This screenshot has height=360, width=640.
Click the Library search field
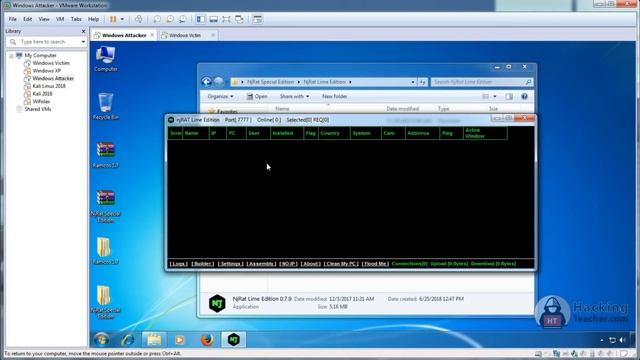tap(45, 42)
